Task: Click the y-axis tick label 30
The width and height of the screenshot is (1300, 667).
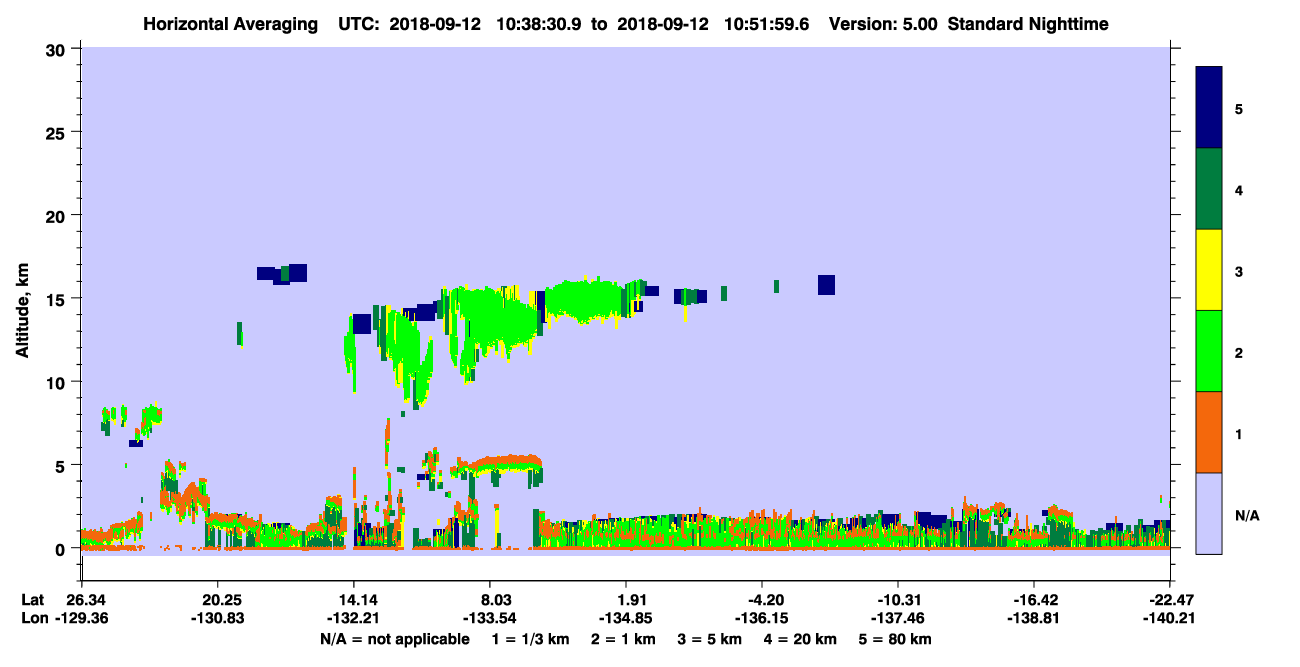Action: tap(56, 49)
